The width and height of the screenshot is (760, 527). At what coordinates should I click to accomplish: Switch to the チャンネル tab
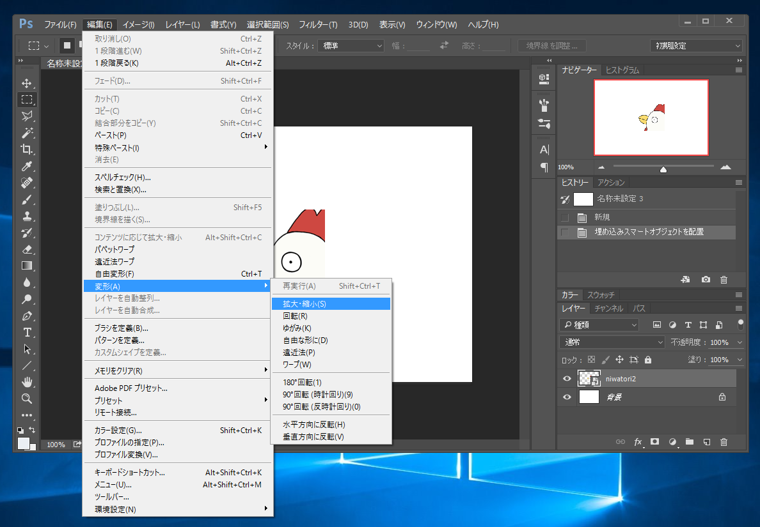(x=608, y=309)
